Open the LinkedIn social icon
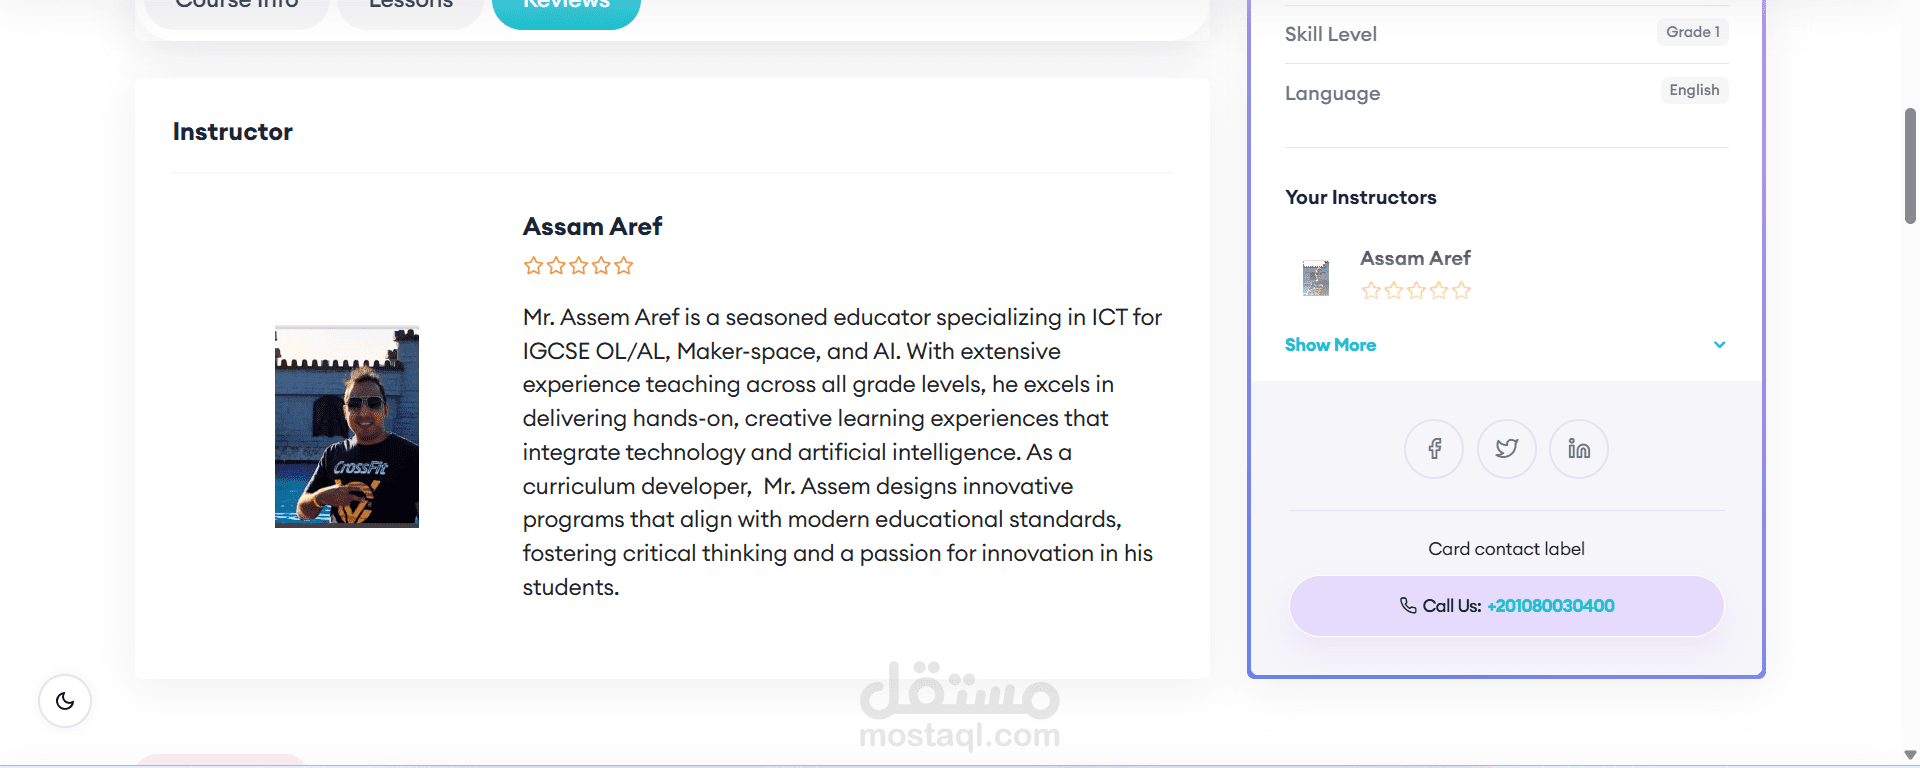Viewport: 1920px width, 768px height. pos(1579,449)
